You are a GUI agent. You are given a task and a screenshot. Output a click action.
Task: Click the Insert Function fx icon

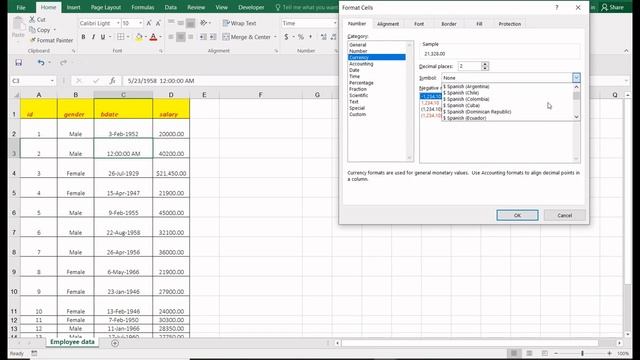click(112, 81)
